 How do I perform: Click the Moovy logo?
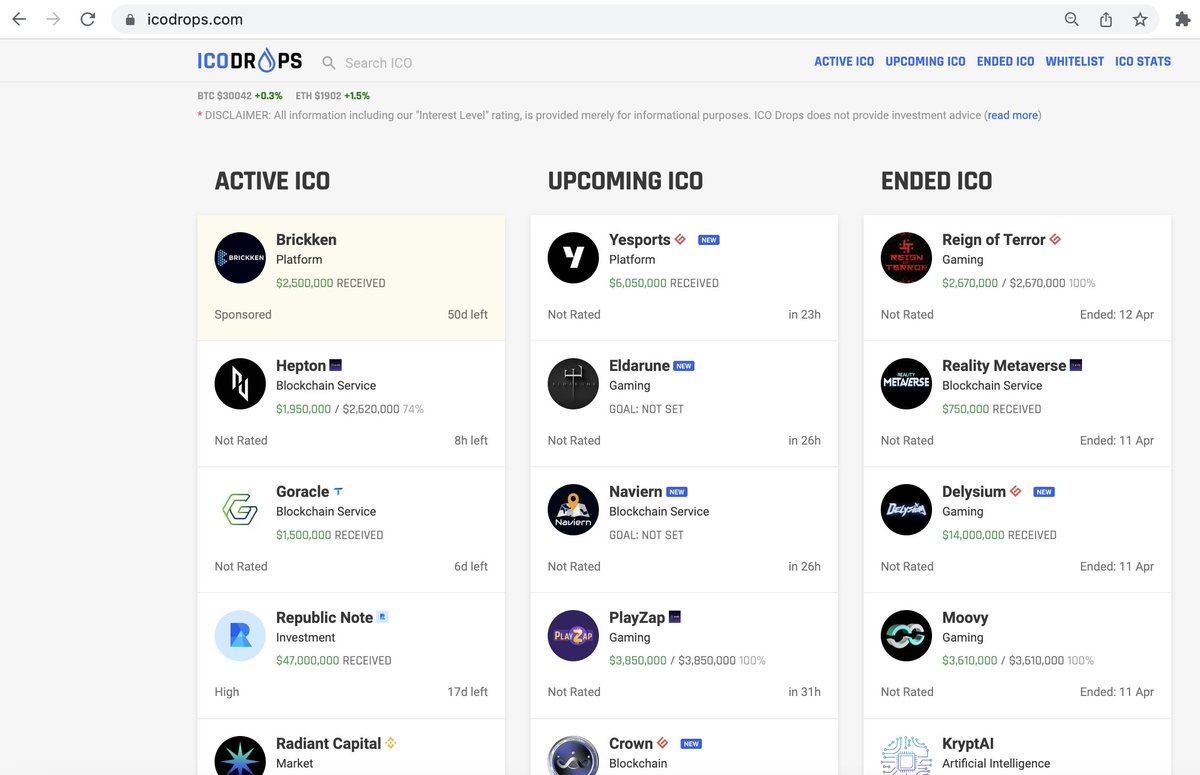coord(906,636)
